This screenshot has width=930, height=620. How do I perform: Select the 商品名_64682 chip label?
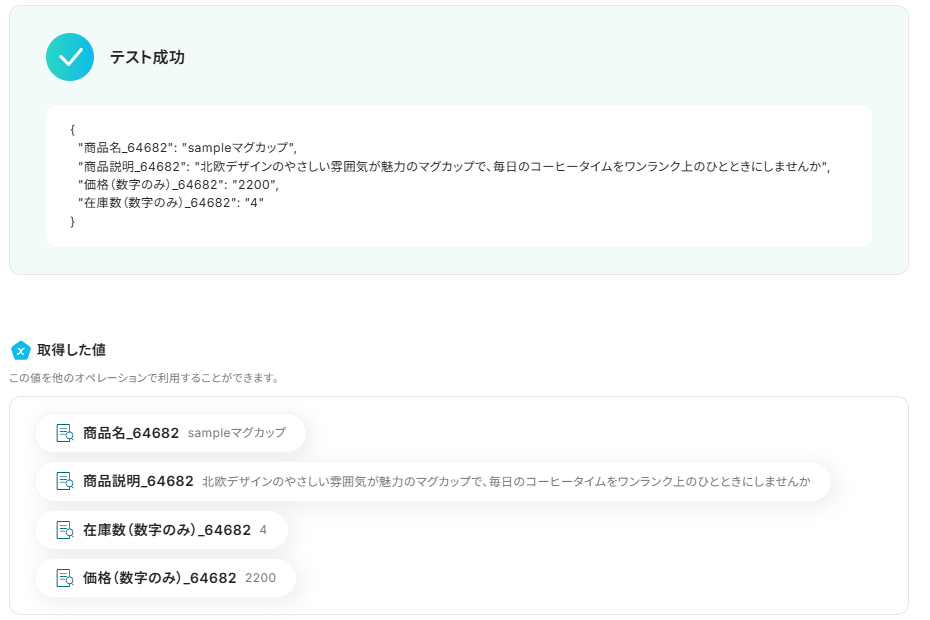pyautogui.click(x=131, y=433)
